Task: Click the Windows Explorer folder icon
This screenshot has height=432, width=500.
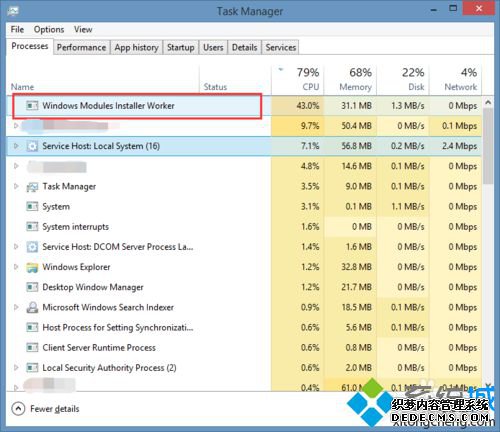Action: 32,267
